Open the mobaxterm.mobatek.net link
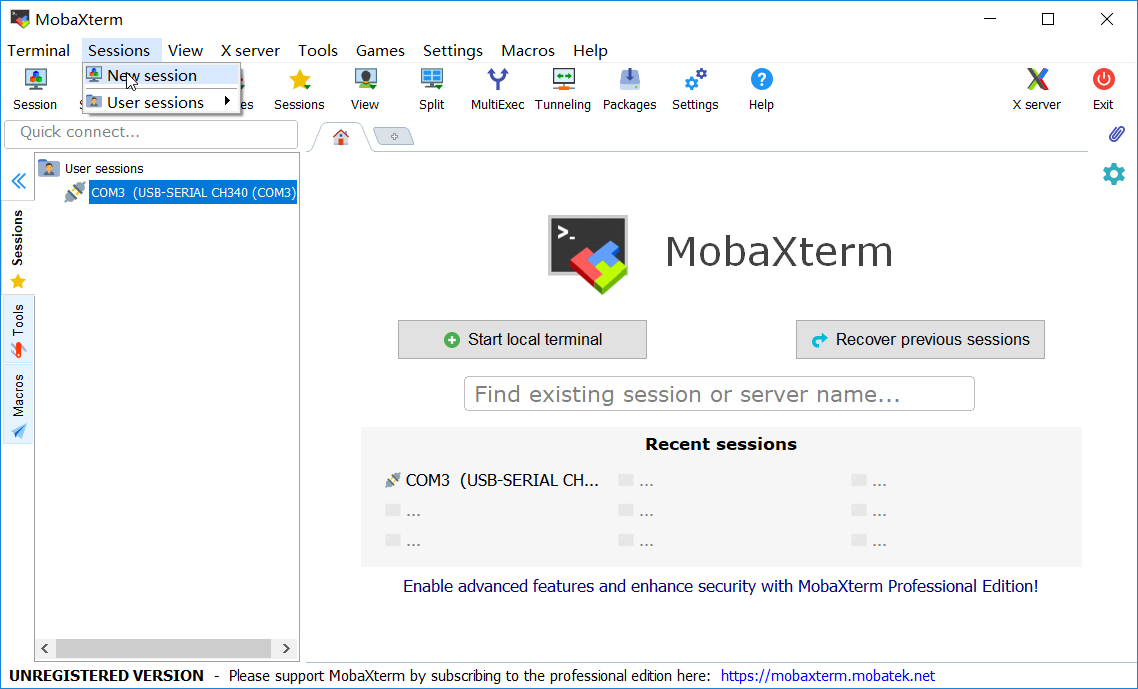Image resolution: width=1138 pixels, height=689 pixels. tap(828, 676)
